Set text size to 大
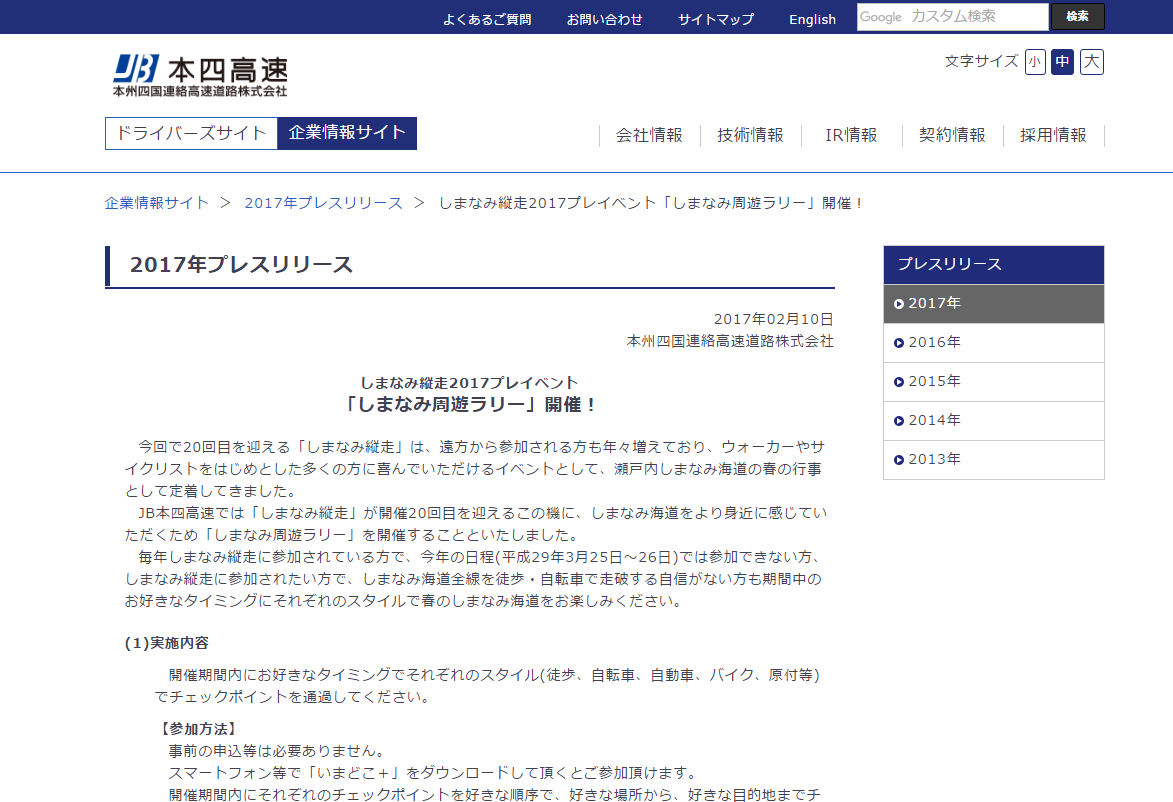Screen dimensions: 1173x802 (1091, 61)
